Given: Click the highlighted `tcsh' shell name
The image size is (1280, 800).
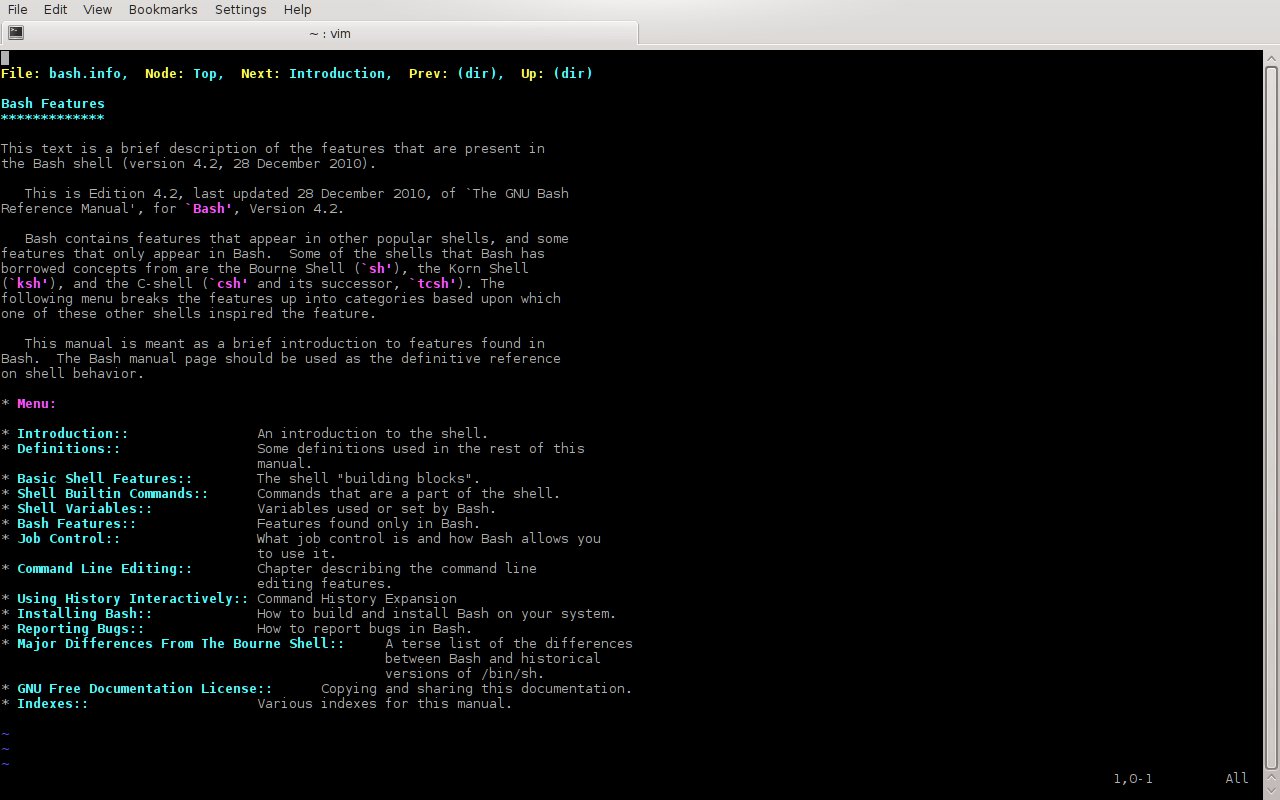Looking at the screenshot, I should pyautogui.click(x=433, y=283).
